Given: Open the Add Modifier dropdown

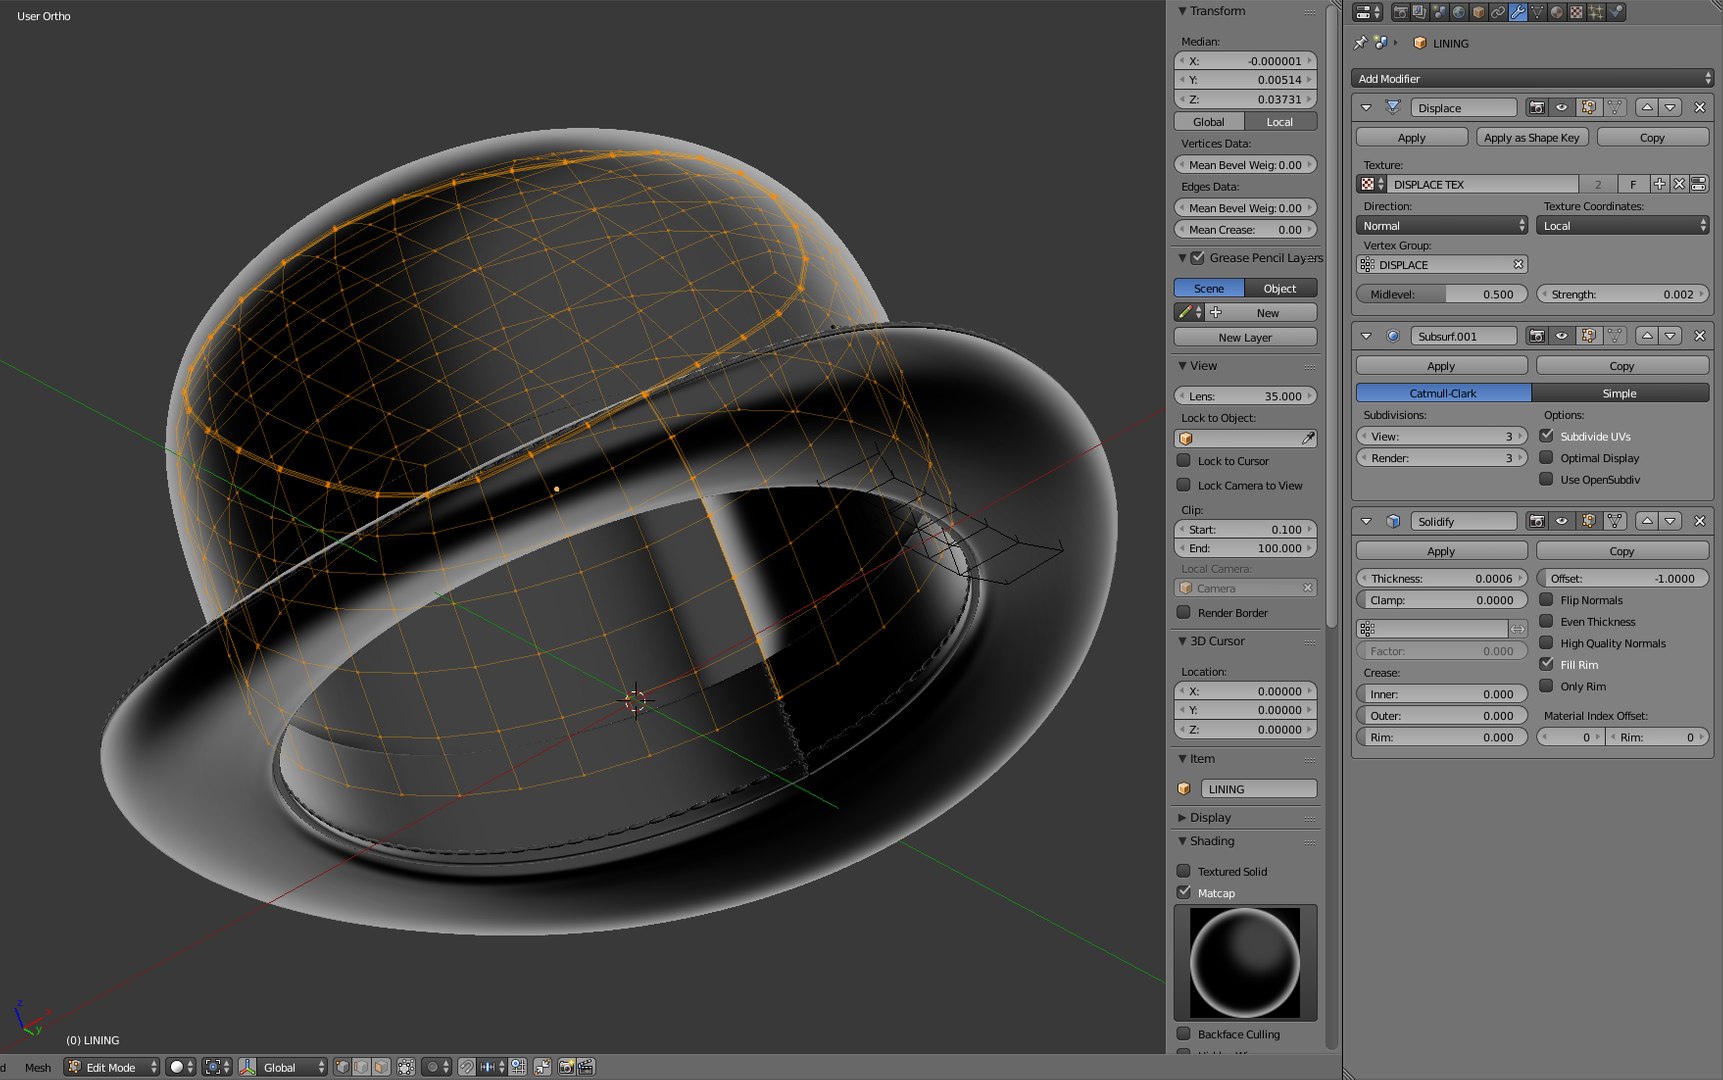Looking at the screenshot, I should pos(1532,78).
